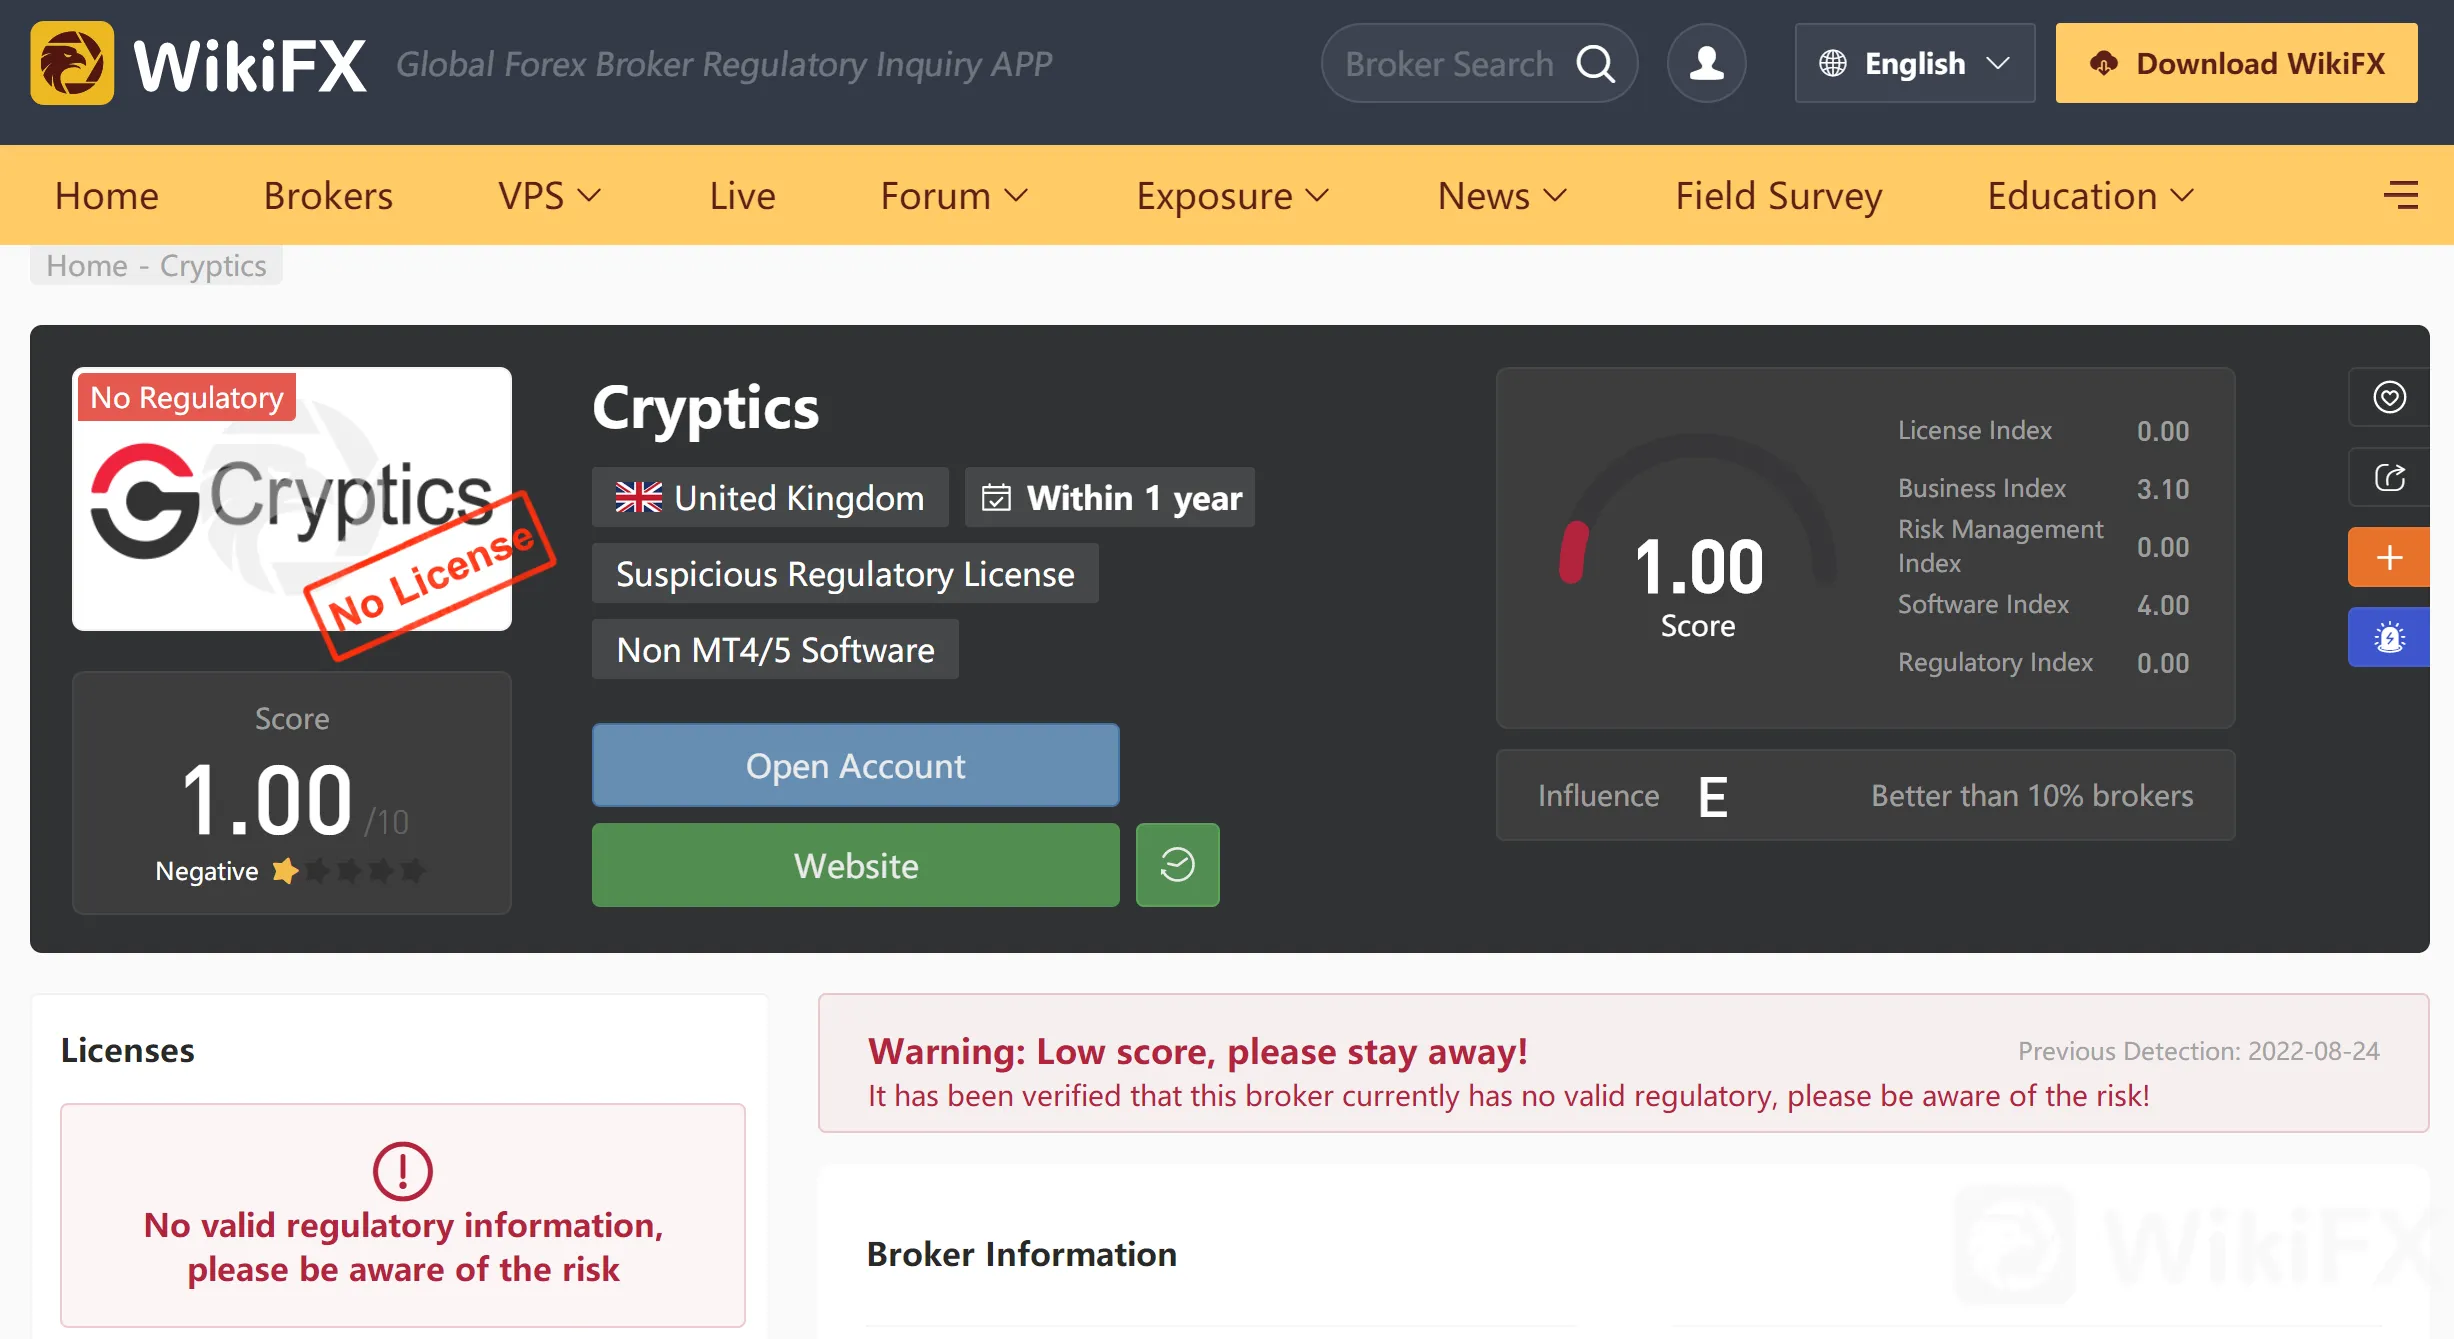This screenshot has width=2454, height=1339.
Task: Click the globe language icon
Action: click(1832, 63)
